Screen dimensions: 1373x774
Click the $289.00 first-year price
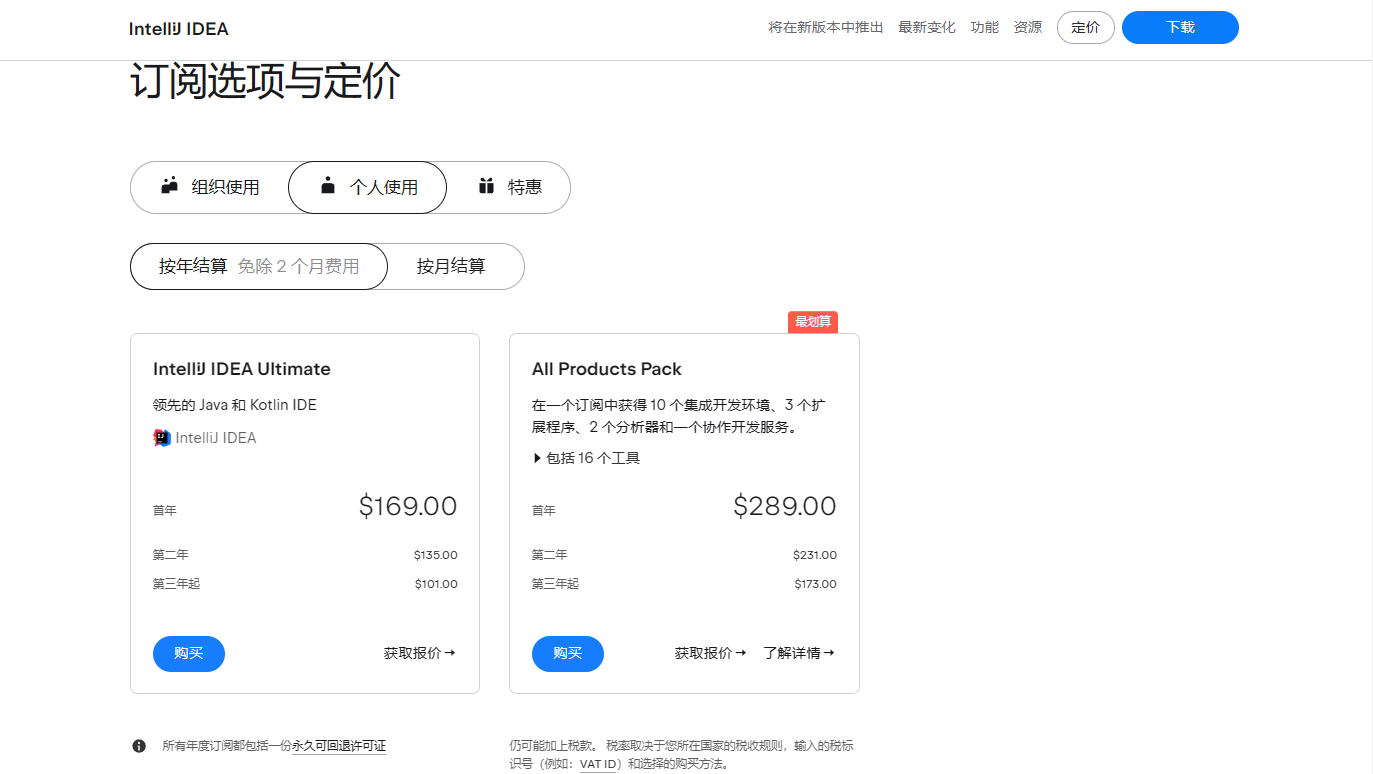[785, 506]
